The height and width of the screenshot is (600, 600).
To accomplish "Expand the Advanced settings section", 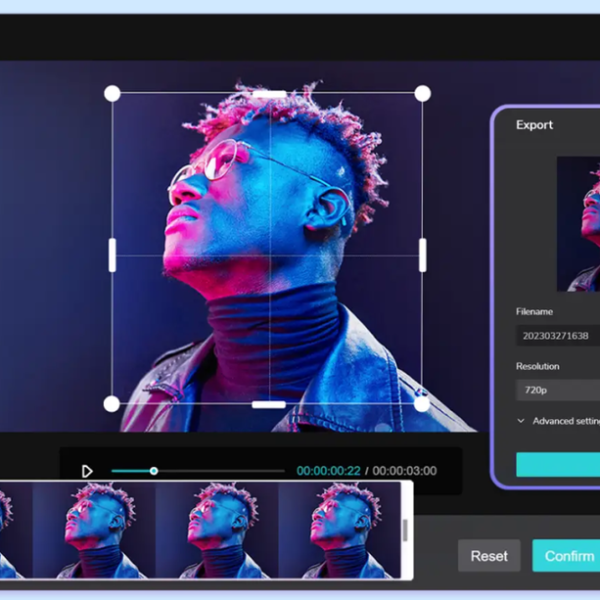I will click(559, 421).
